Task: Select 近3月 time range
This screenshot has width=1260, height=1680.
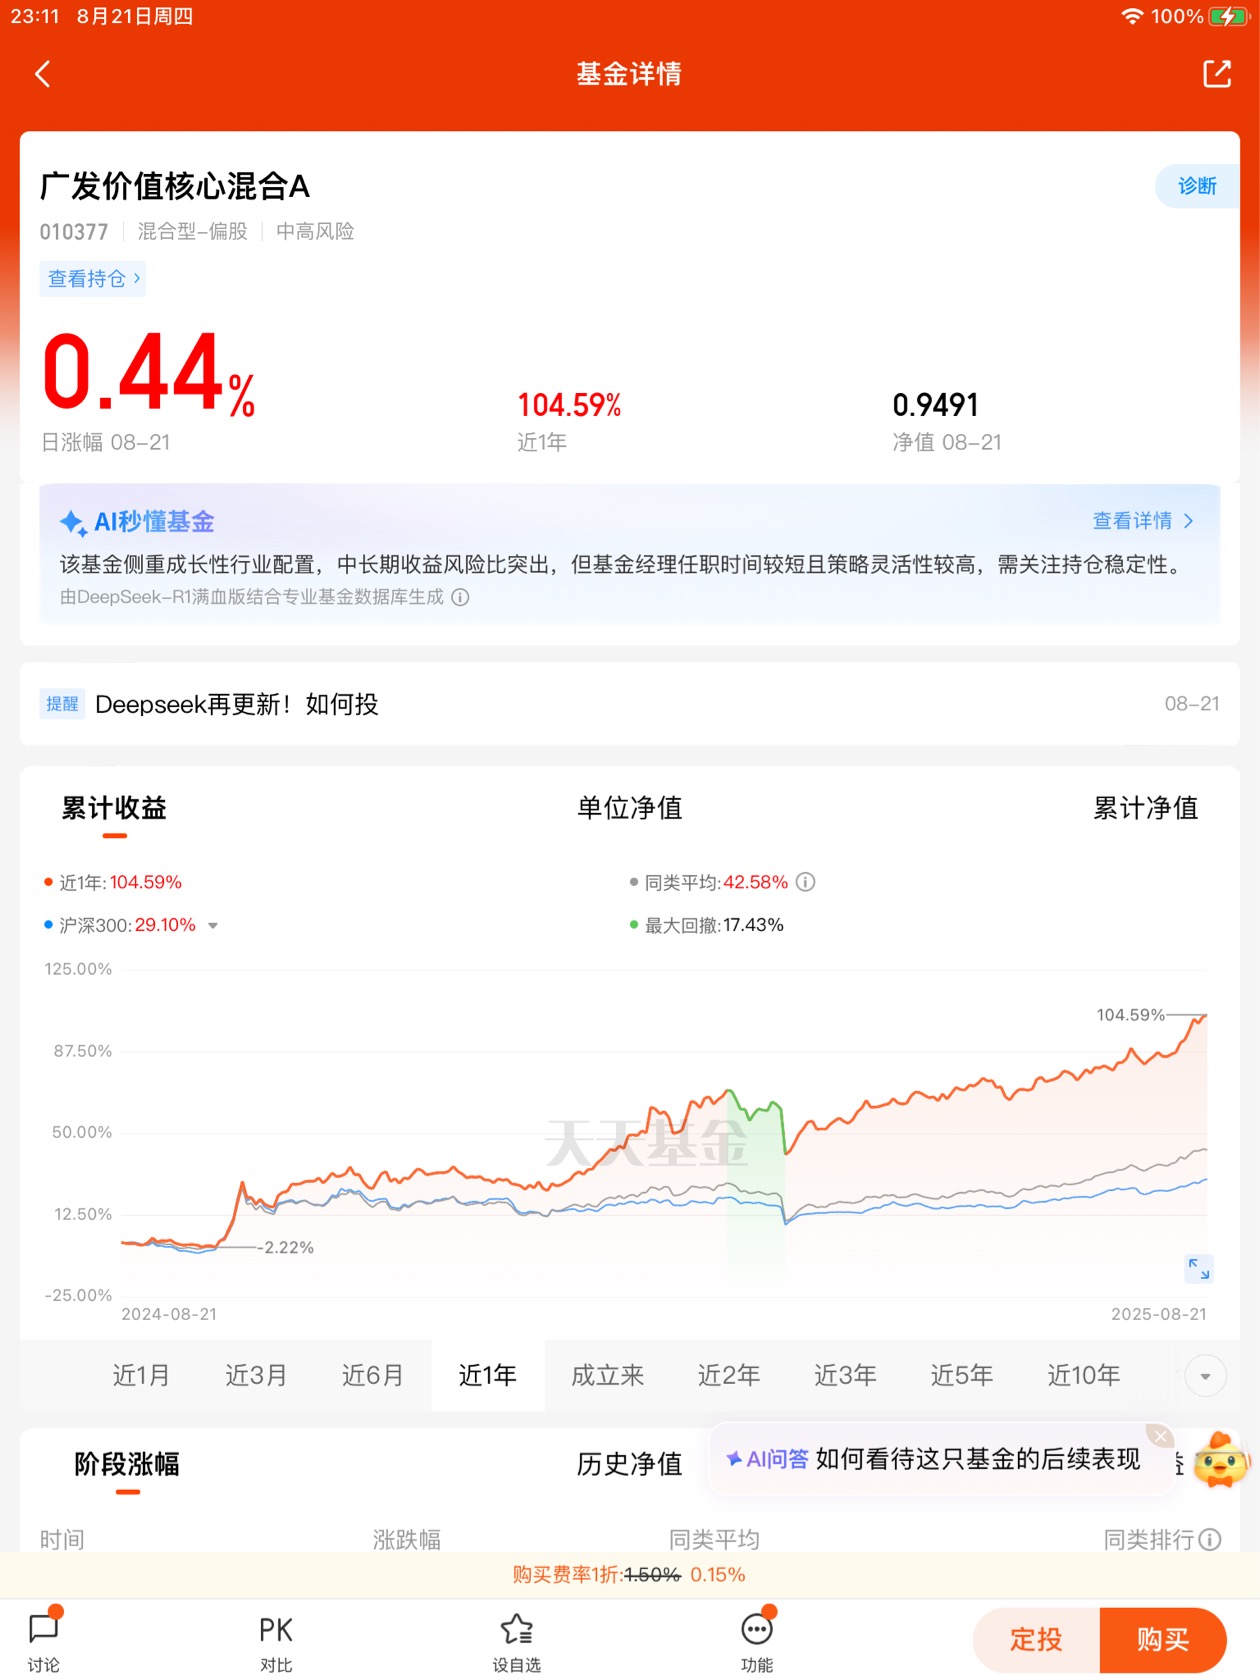Action: 256,1376
